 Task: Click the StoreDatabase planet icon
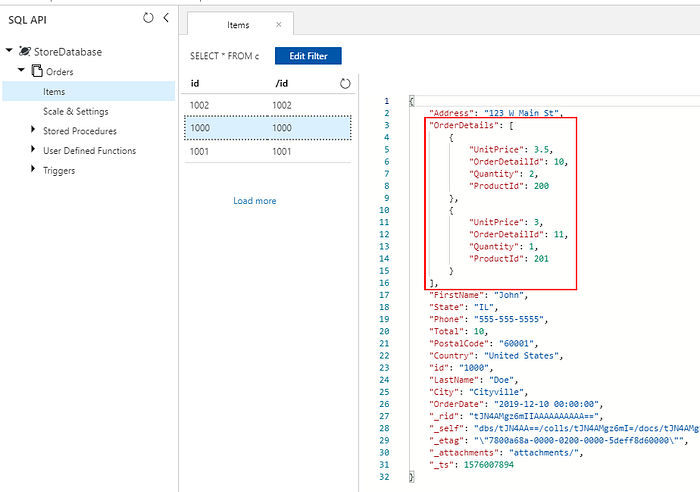25,51
